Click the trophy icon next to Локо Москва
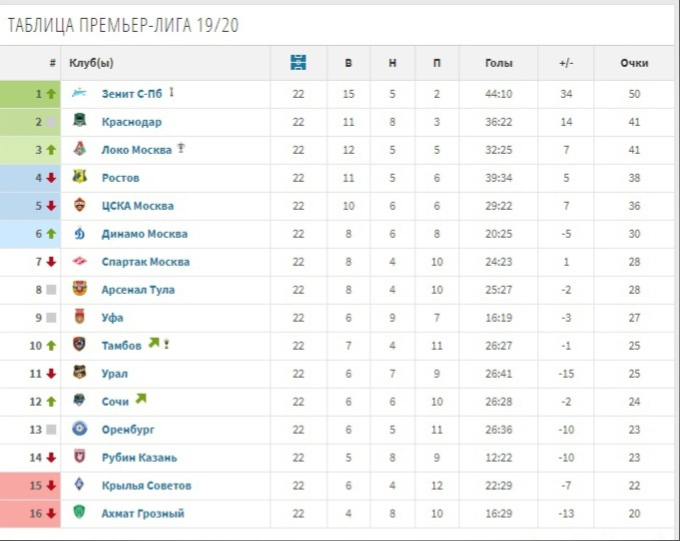Screen dimensions: 680x541 (181, 148)
